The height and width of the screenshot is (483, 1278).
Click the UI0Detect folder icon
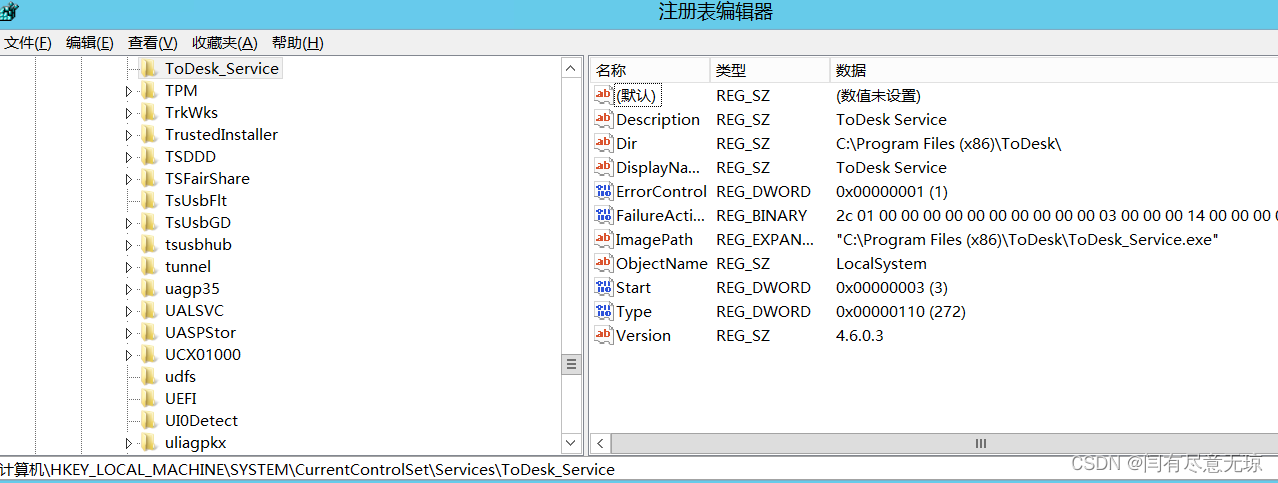[149, 420]
